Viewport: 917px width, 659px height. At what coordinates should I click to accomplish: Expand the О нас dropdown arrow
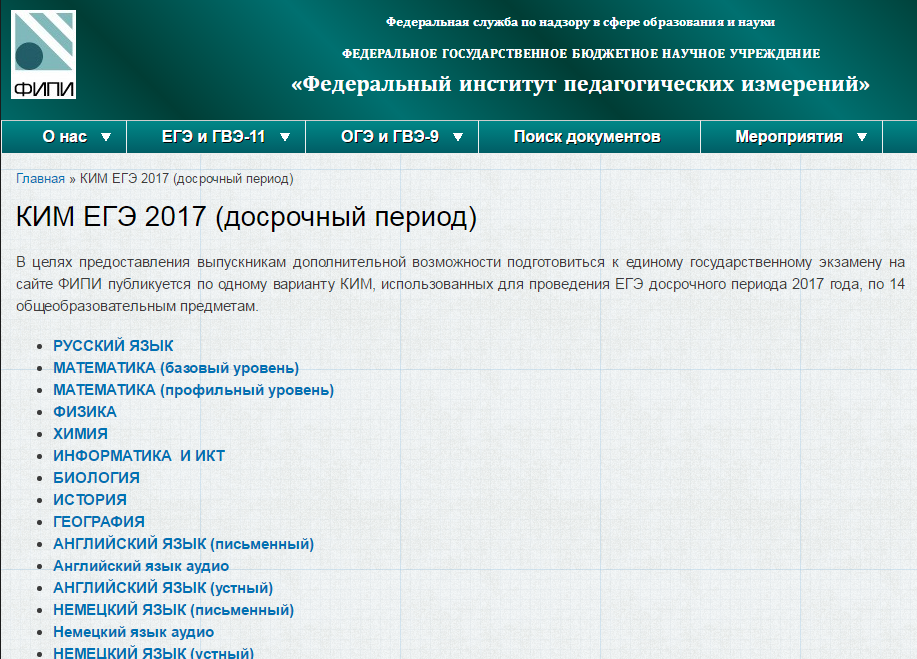(106, 137)
